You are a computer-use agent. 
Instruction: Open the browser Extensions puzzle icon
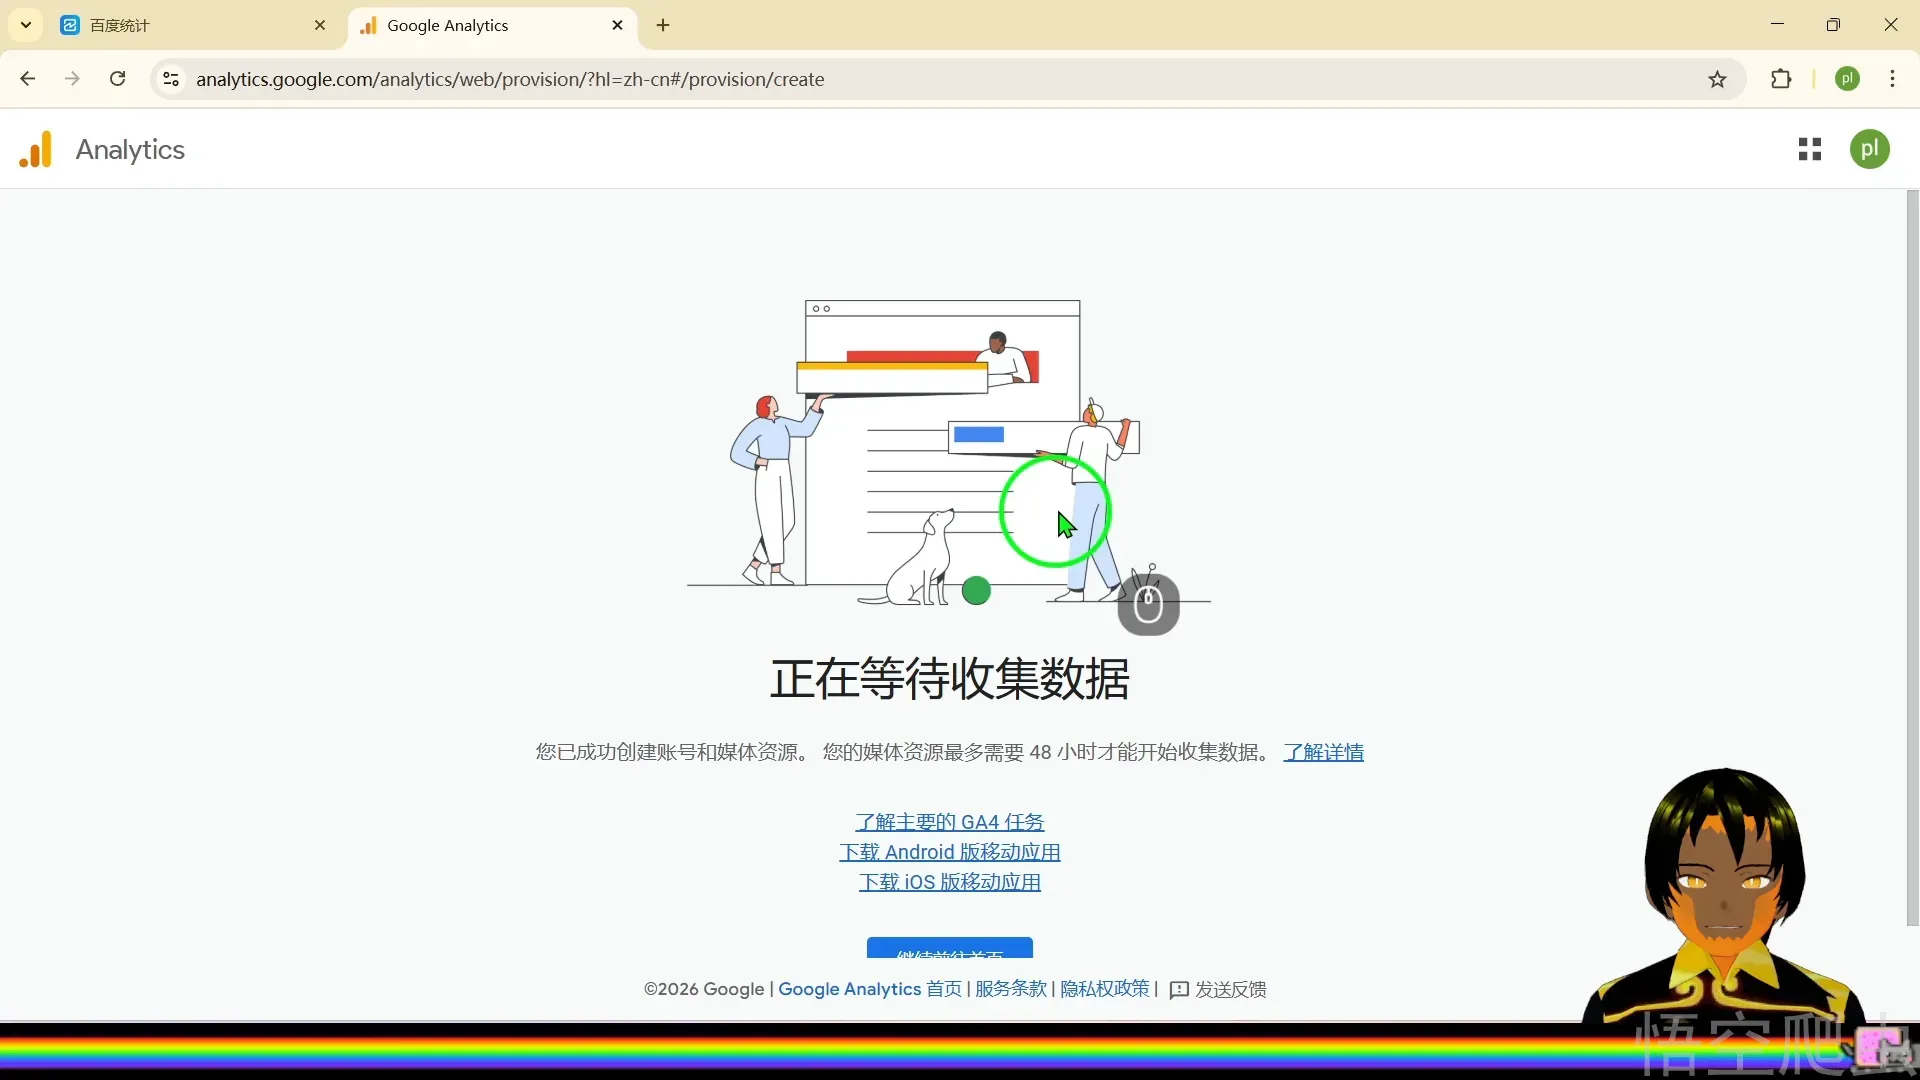tap(1781, 80)
